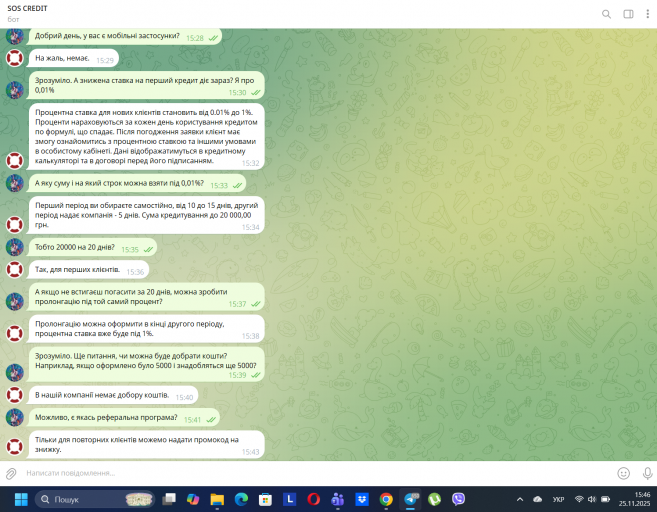
Task: Click message 'Процентна ставка для нових клієнтів'
Action: 146,137
